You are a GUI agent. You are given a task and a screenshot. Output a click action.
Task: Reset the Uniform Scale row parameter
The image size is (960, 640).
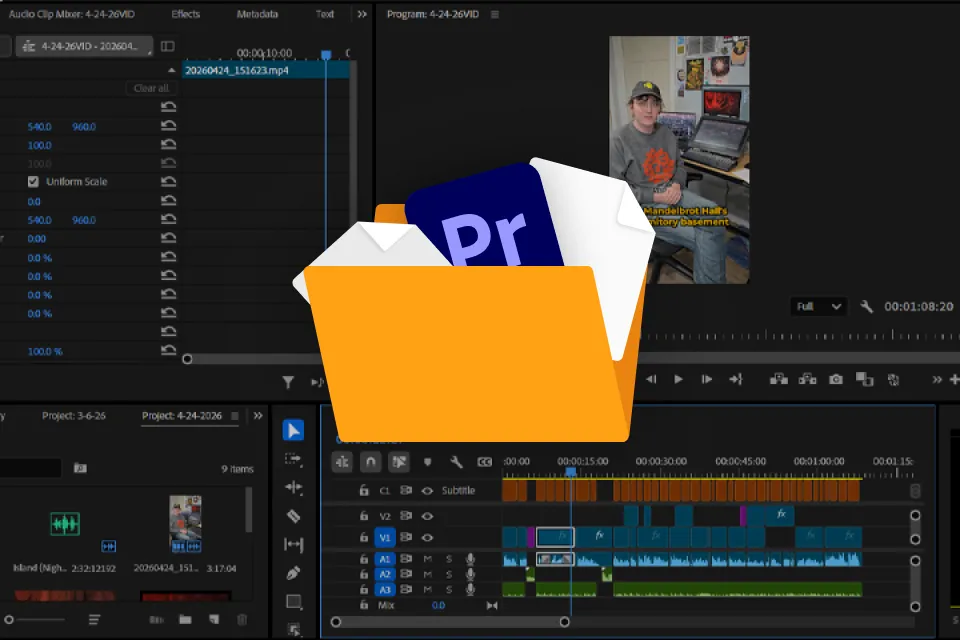tap(168, 182)
